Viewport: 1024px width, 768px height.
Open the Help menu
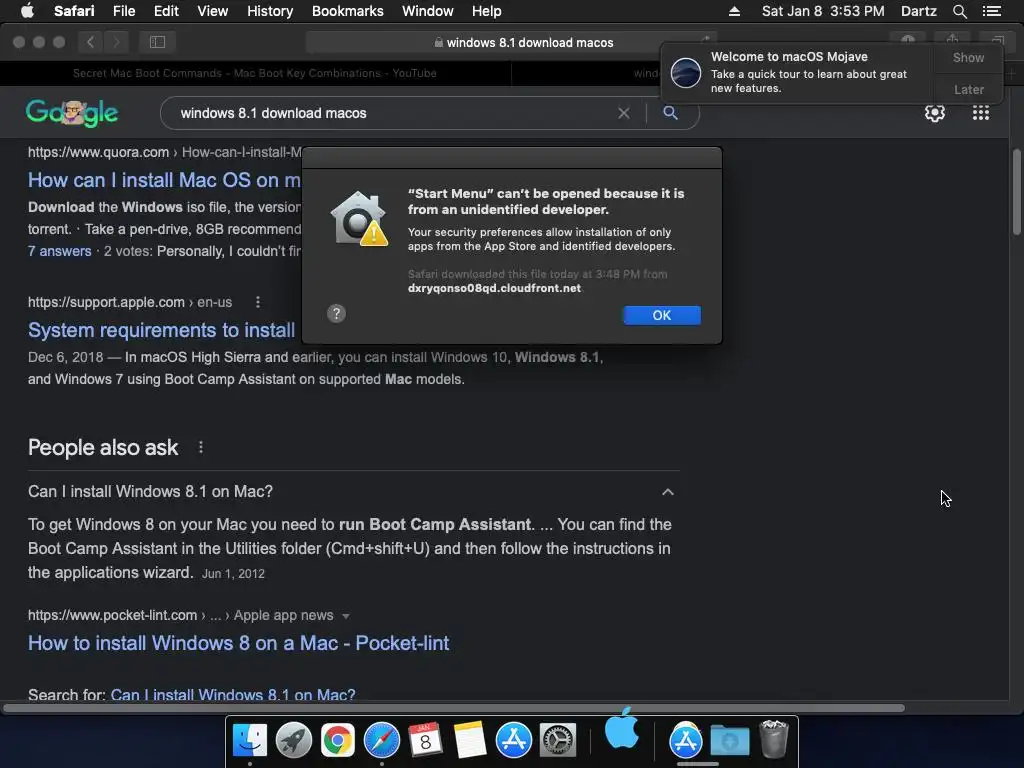pyautogui.click(x=487, y=11)
